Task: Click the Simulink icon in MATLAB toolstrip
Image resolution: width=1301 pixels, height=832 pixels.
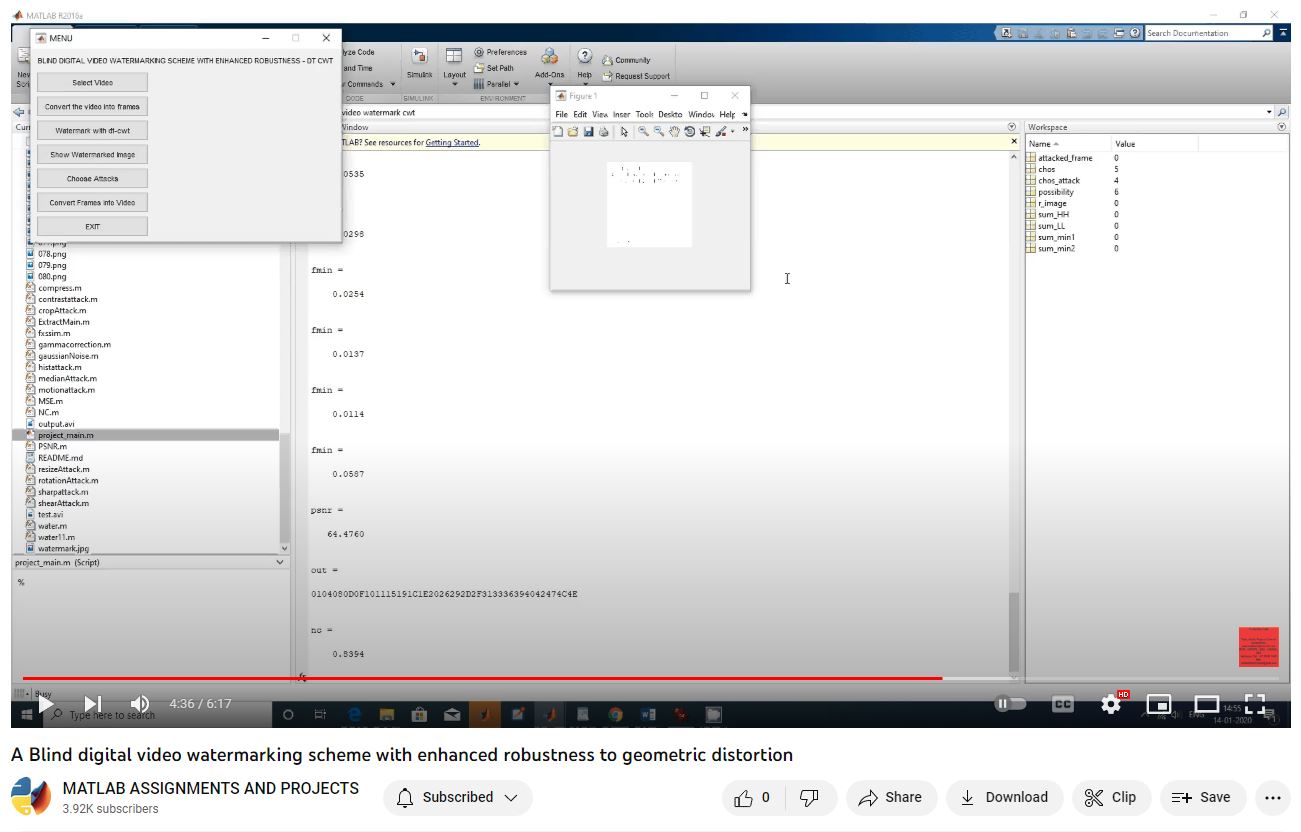Action: [x=419, y=63]
